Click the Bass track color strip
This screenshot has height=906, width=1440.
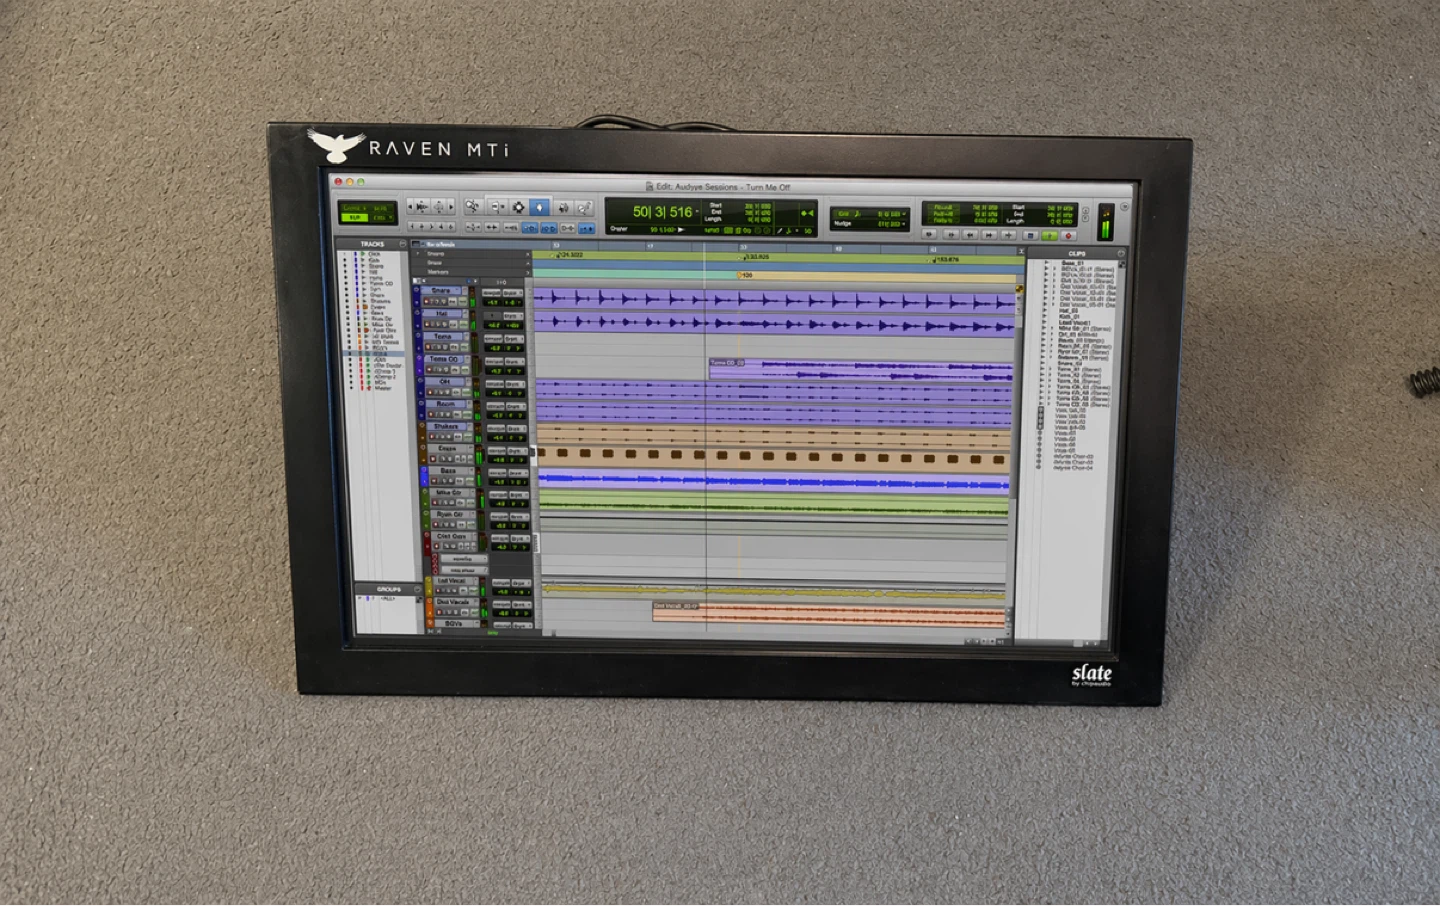coord(424,476)
